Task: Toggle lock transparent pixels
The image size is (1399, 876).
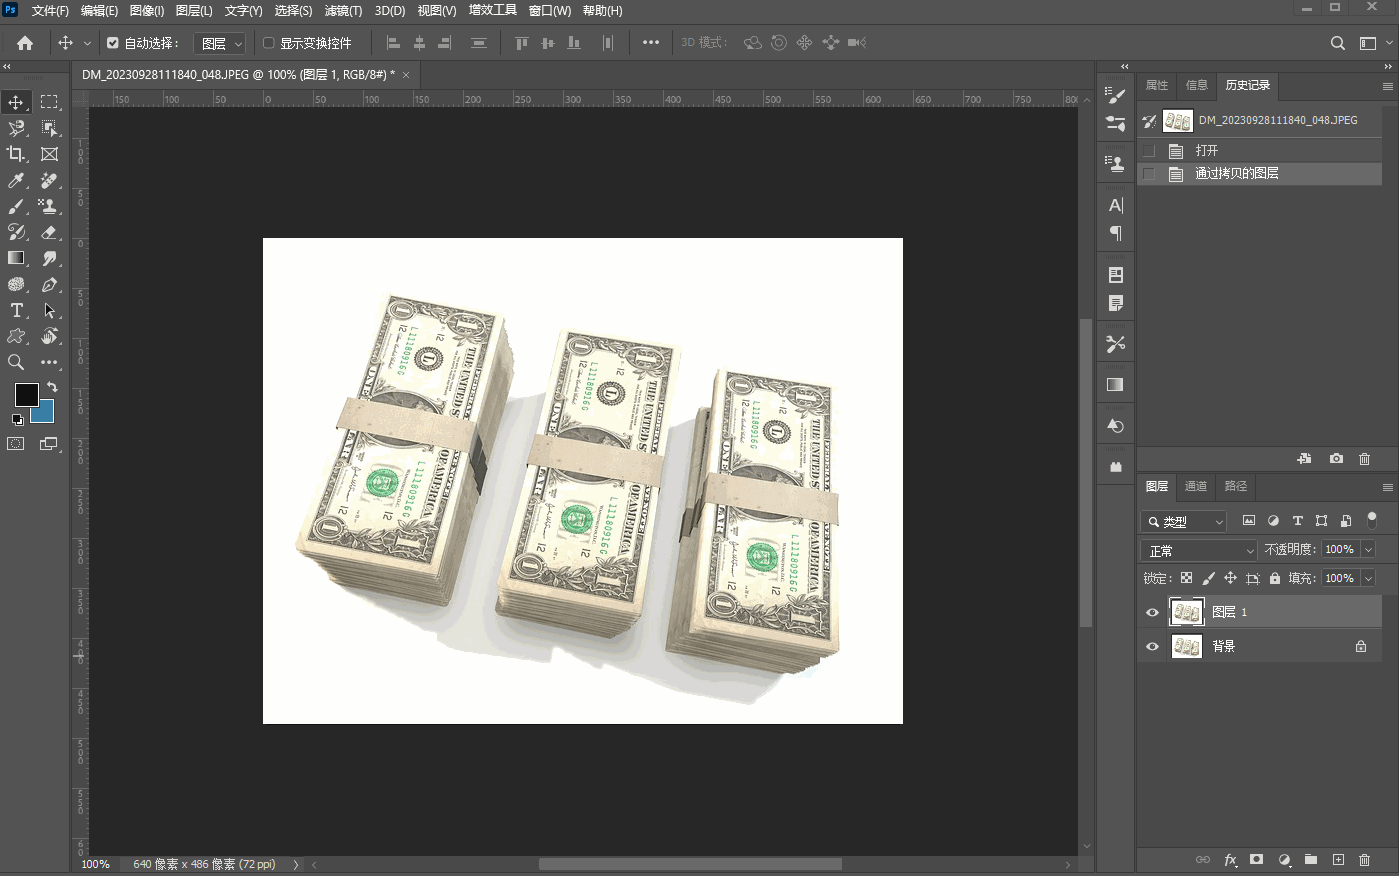Action: [x=1186, y=578]
